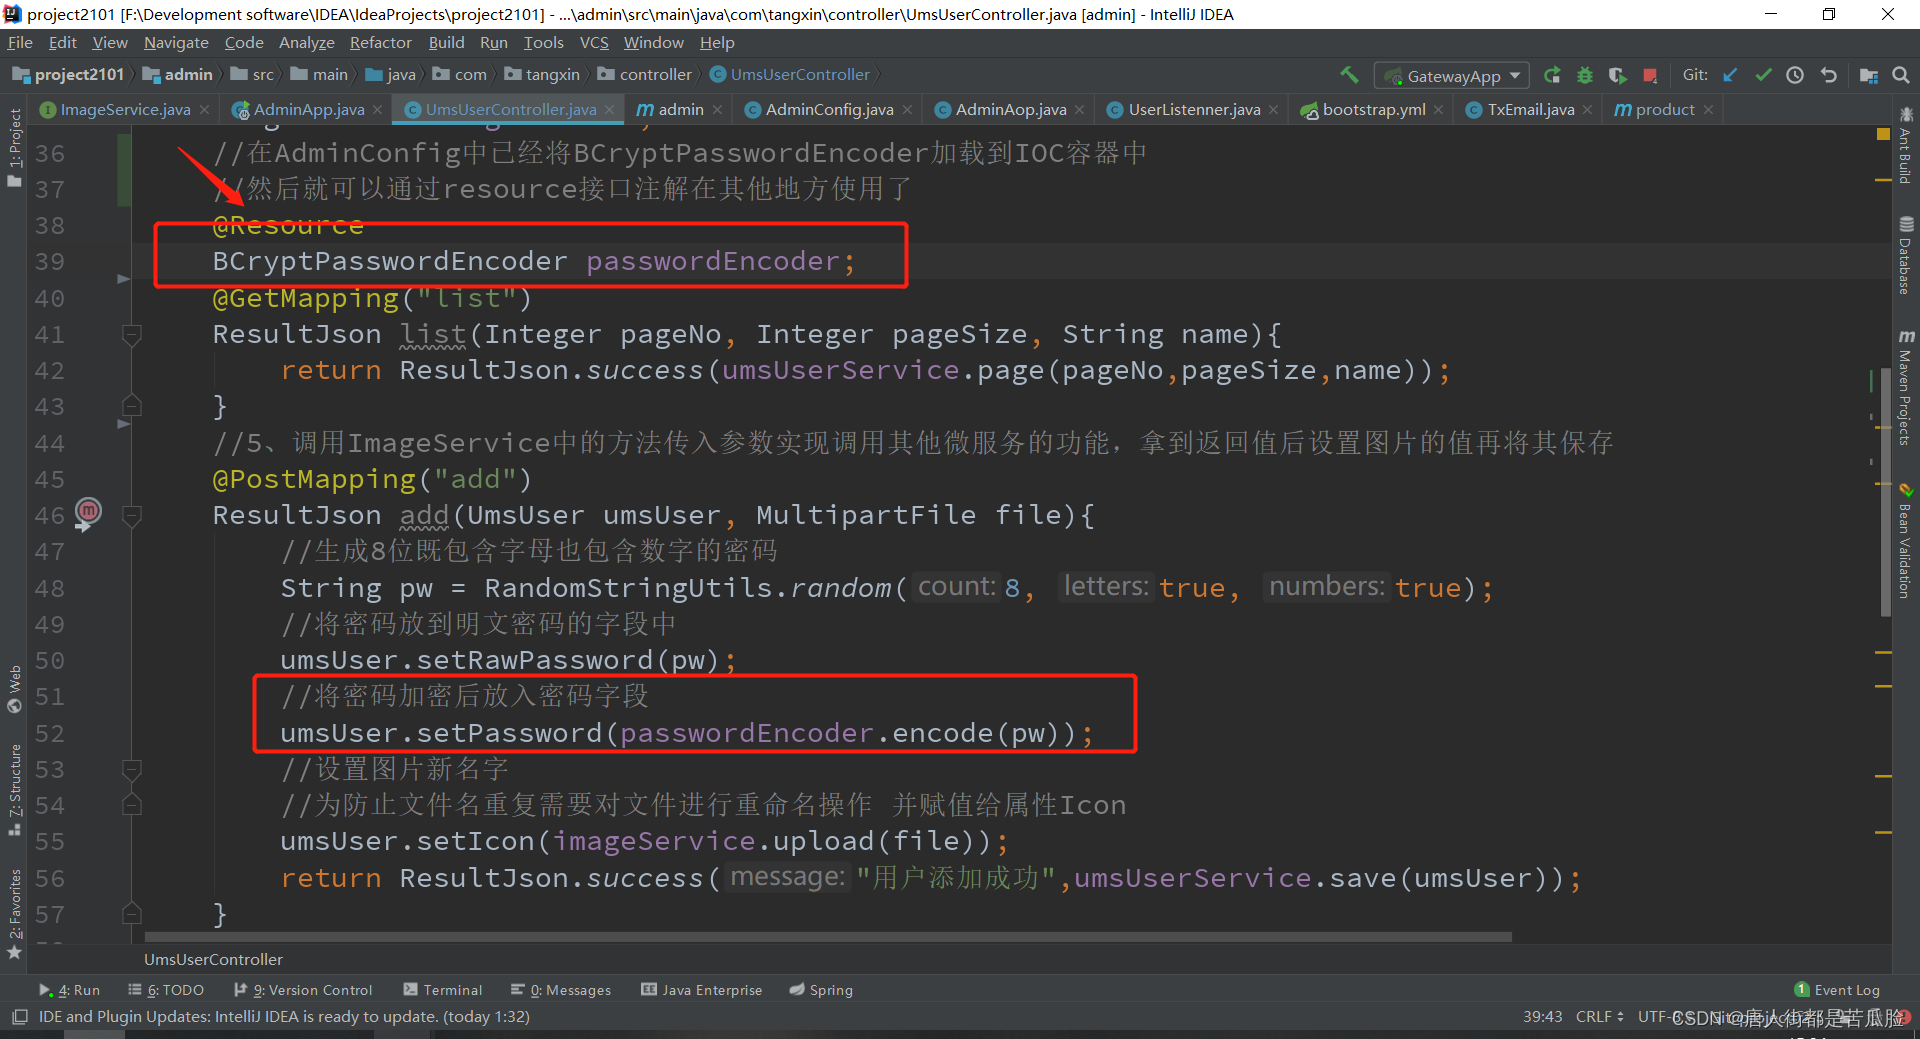Close the bootstrap.yml tab
Screen dimensions: 1920x1039
pos(1438,110)
